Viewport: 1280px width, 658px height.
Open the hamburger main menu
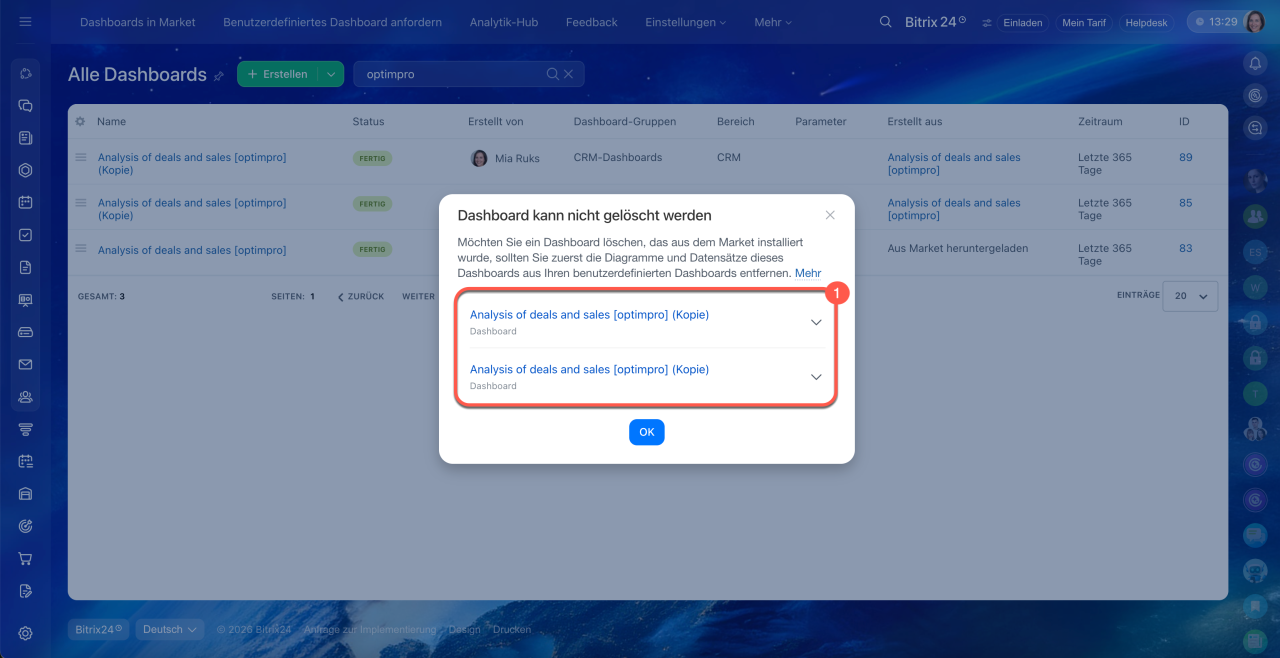click(25, 21)
